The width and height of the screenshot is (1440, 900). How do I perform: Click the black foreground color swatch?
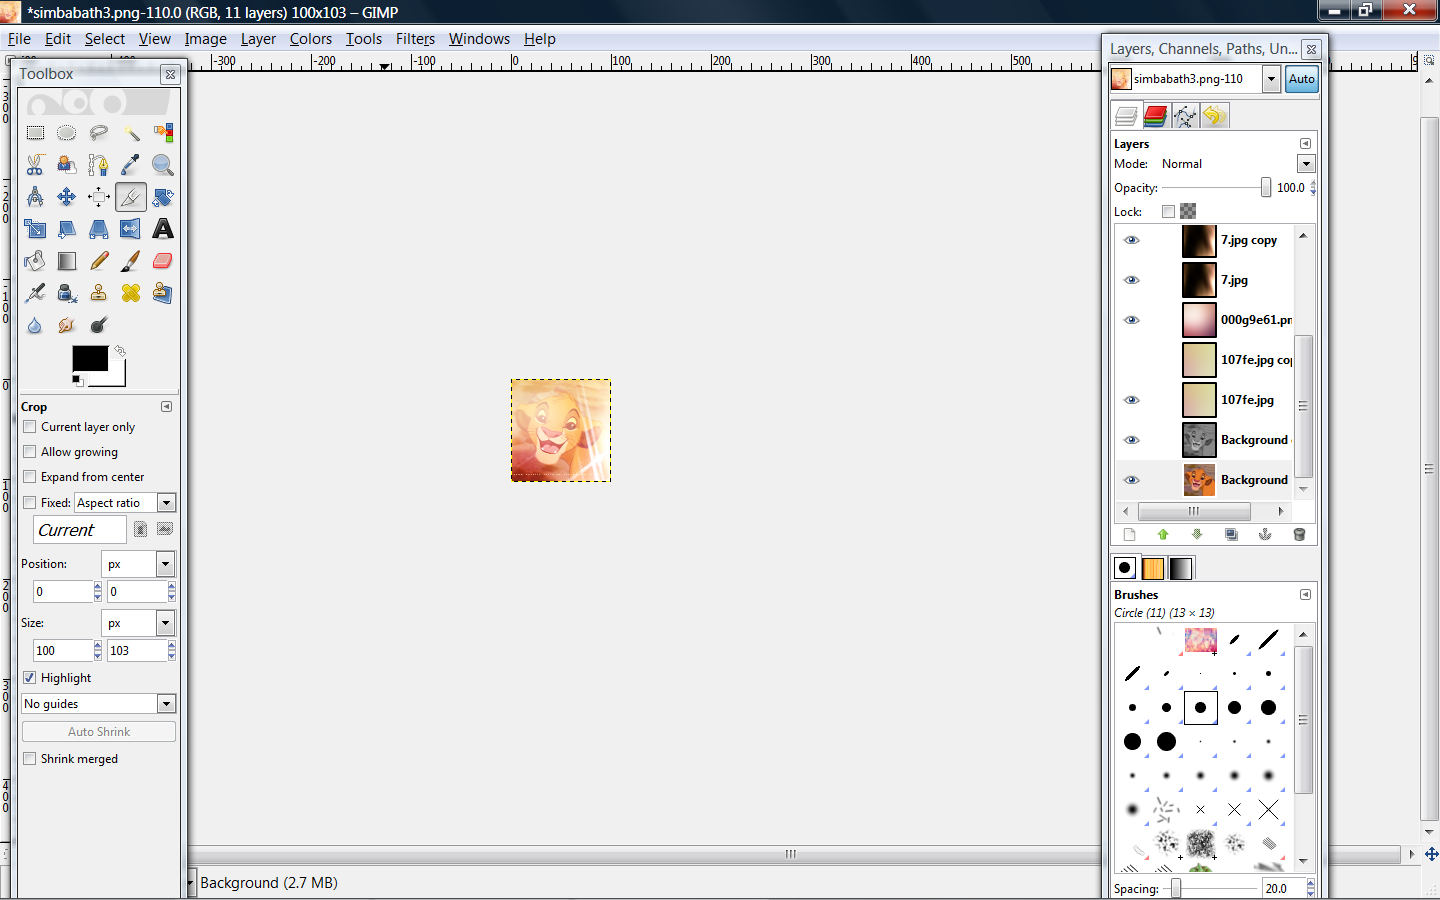click(x=89, y=358)
